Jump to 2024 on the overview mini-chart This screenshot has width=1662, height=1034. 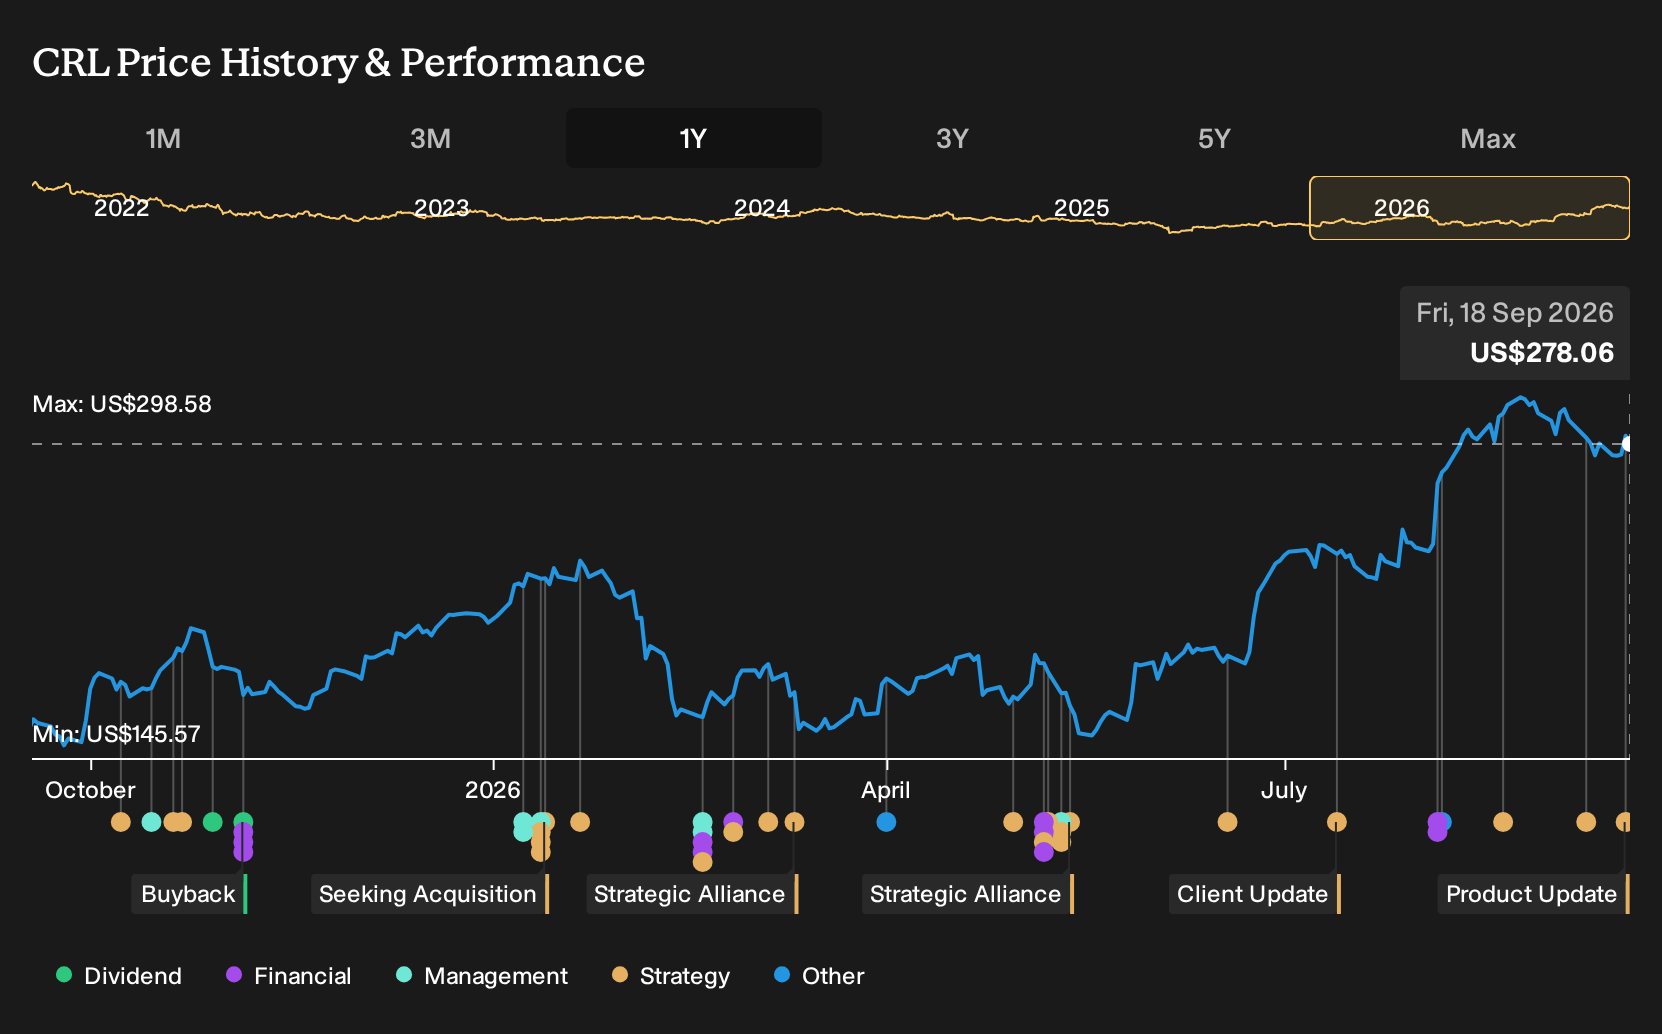coord(761,208)
